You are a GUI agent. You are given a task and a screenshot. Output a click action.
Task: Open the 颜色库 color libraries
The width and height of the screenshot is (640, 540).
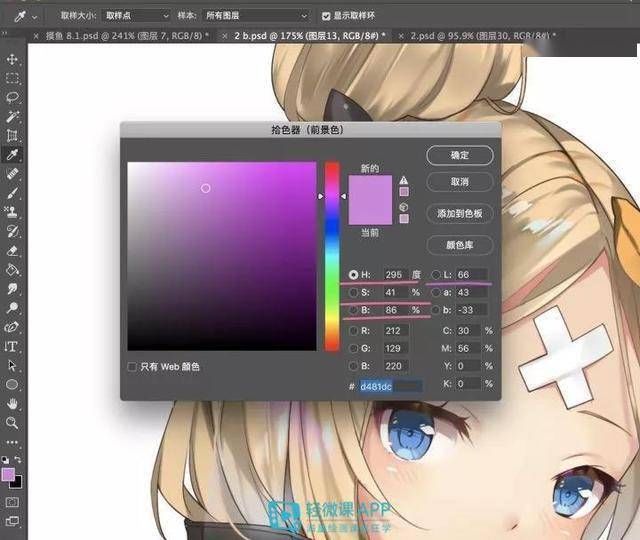pos(460,245)
